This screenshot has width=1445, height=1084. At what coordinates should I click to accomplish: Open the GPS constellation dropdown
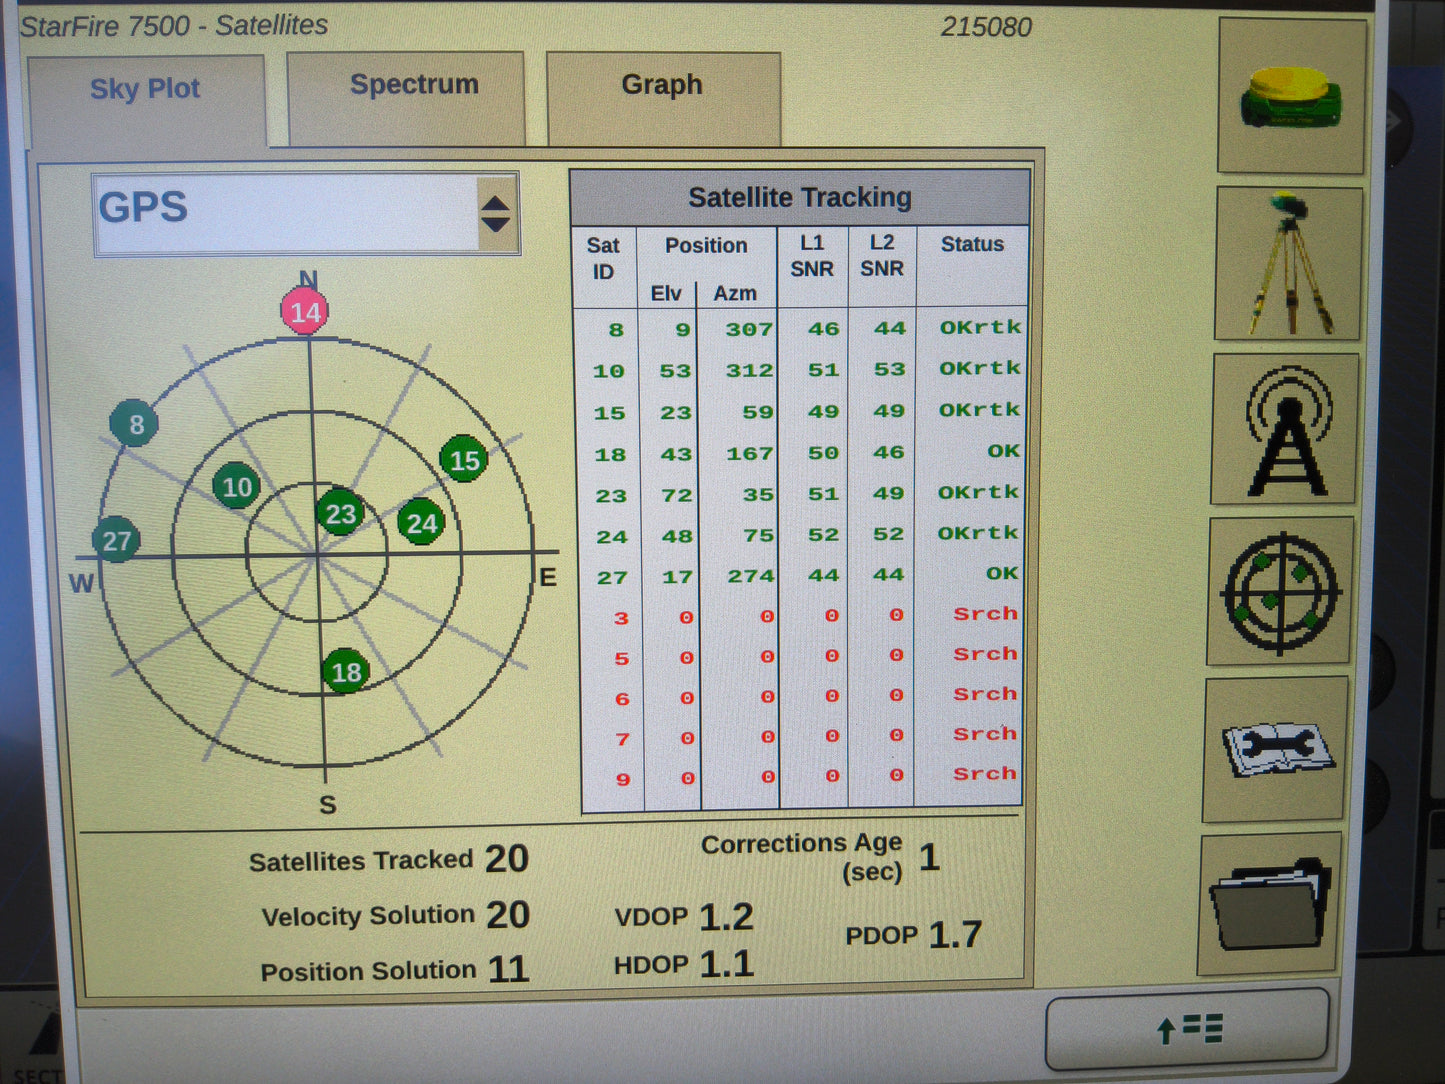tap(306, 213)
